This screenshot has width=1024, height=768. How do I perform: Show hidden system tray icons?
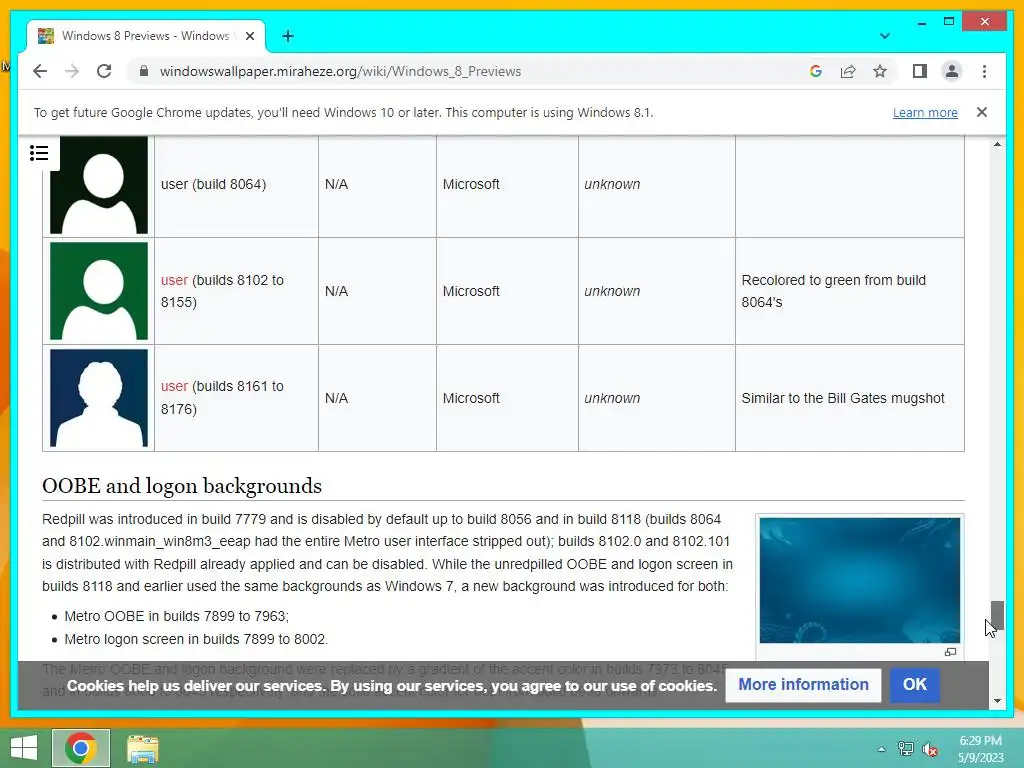pyautogui.click(x=882, y=749)
